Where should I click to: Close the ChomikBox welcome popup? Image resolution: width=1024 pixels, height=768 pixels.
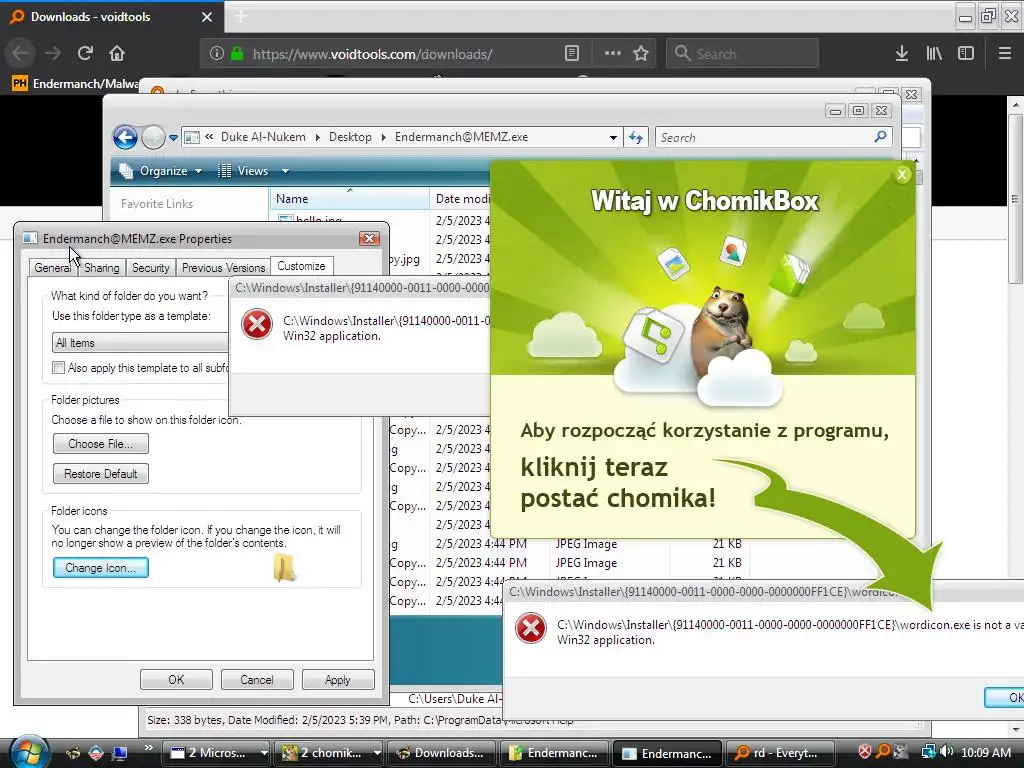click(902, 174)
